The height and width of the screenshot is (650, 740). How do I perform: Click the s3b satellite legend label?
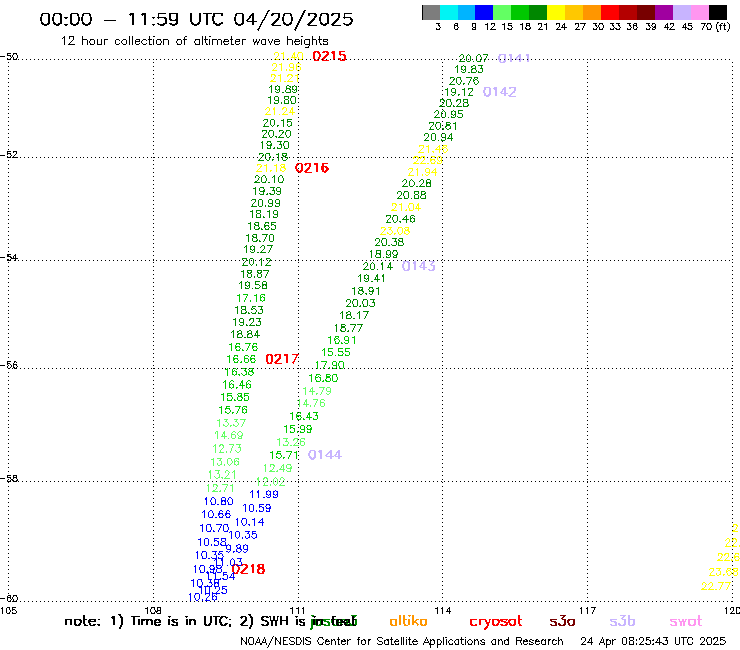pyautogui.click(x=622, y=621)
